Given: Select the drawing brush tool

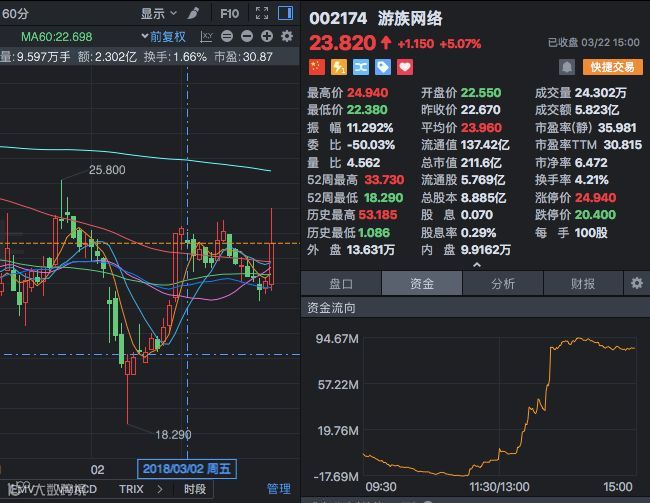Looking at the screenshot, I should tap(193, 14).
